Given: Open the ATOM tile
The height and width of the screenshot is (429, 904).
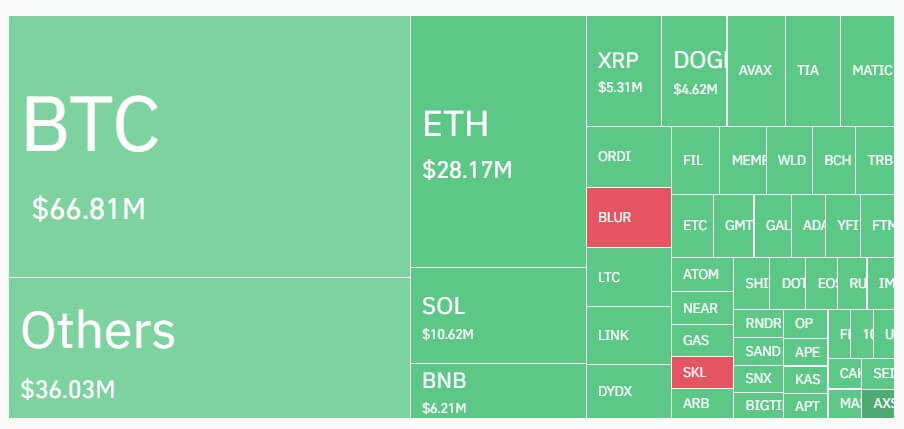Looking at the screenshot, I should 701,274.
